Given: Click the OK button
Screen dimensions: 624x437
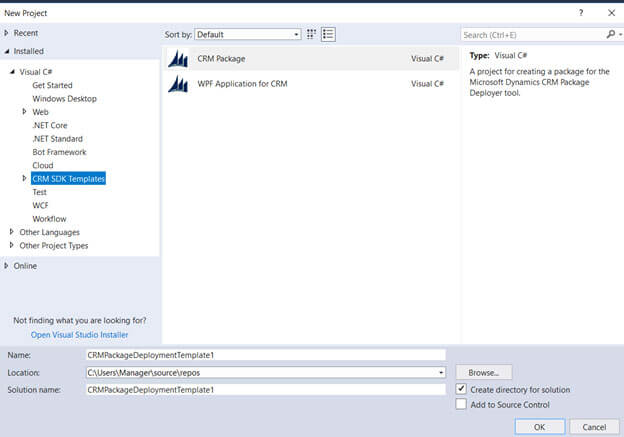Looking at the screenshot, I should coord(540,427).
